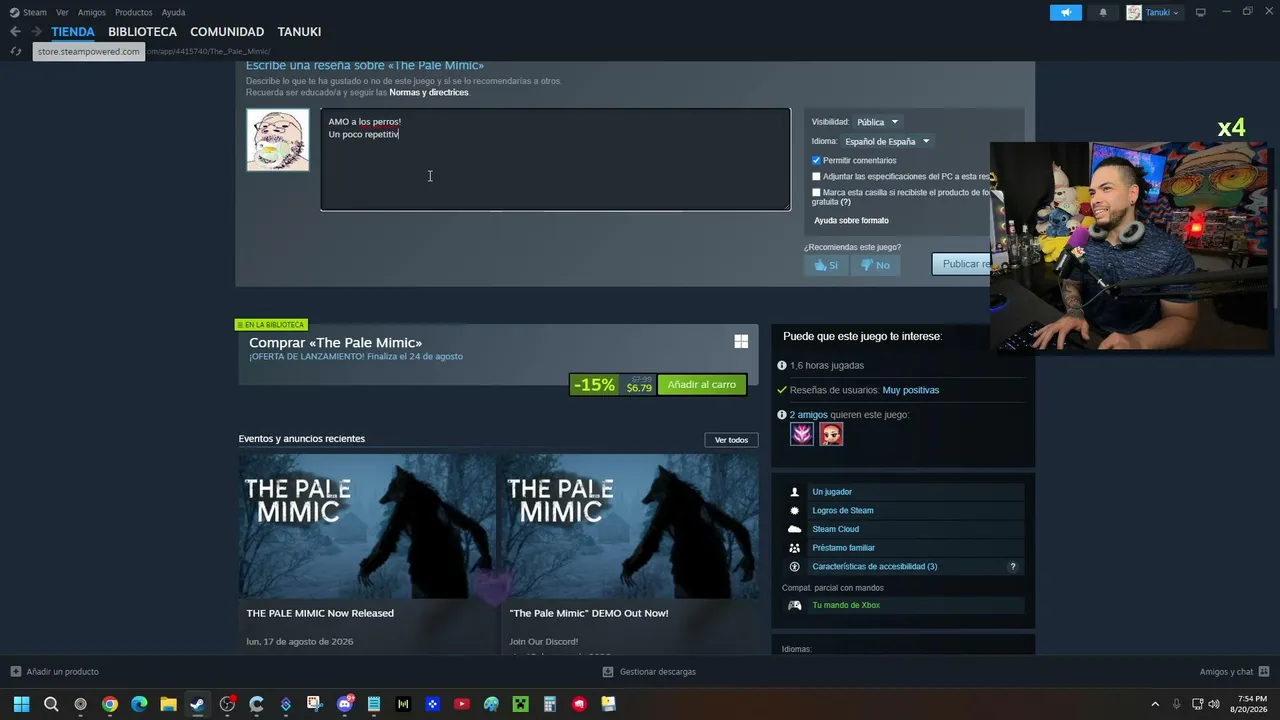
Task: Show hidden system tray icons chevron
Action: pyautogui.click(x=1155, y=704)
